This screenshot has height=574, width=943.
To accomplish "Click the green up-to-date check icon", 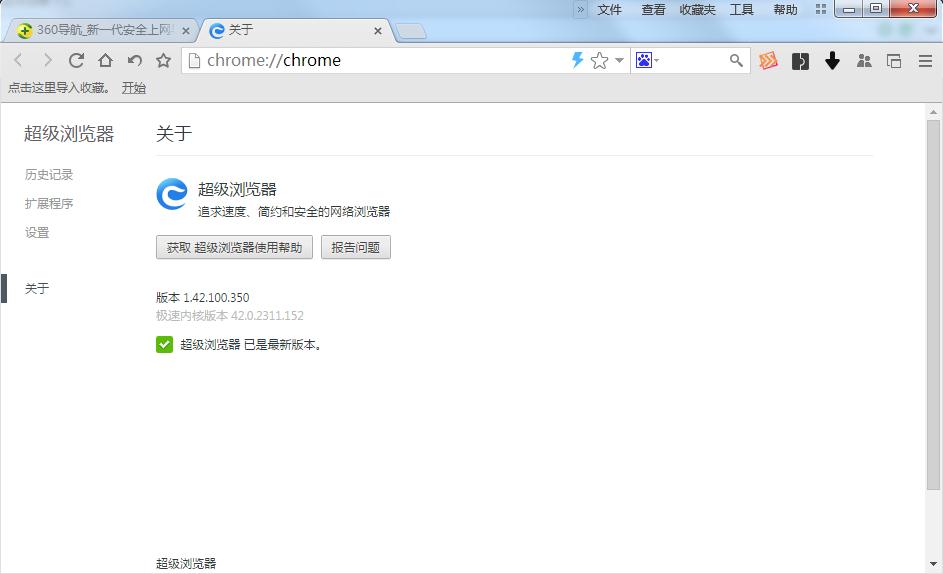I will (x=164, y=344).
